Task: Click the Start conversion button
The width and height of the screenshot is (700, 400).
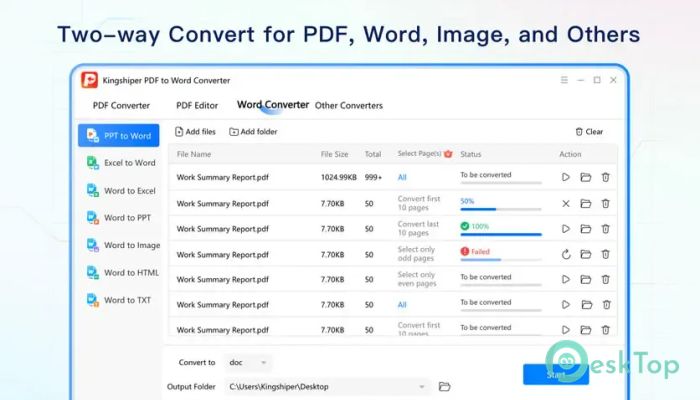Action: [556, 375]
